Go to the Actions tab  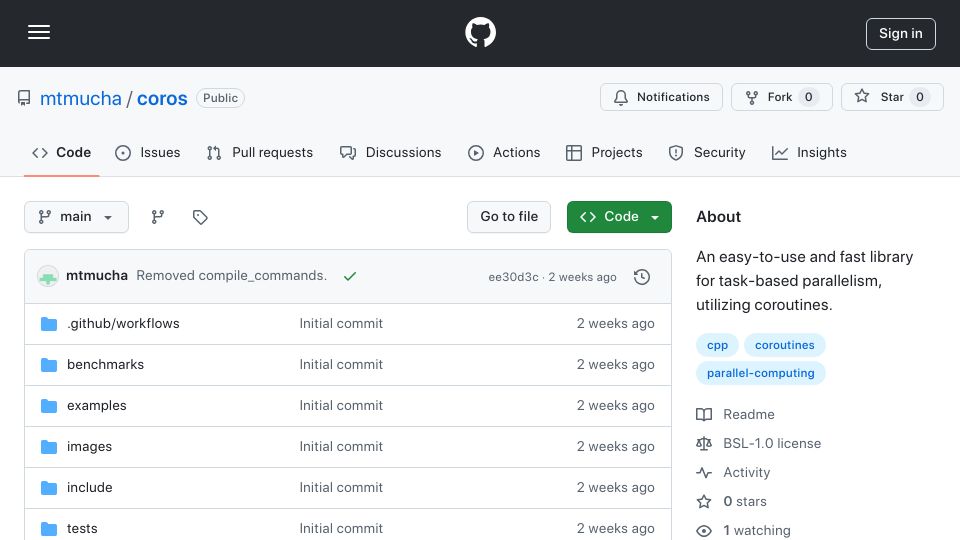[504, 152]
